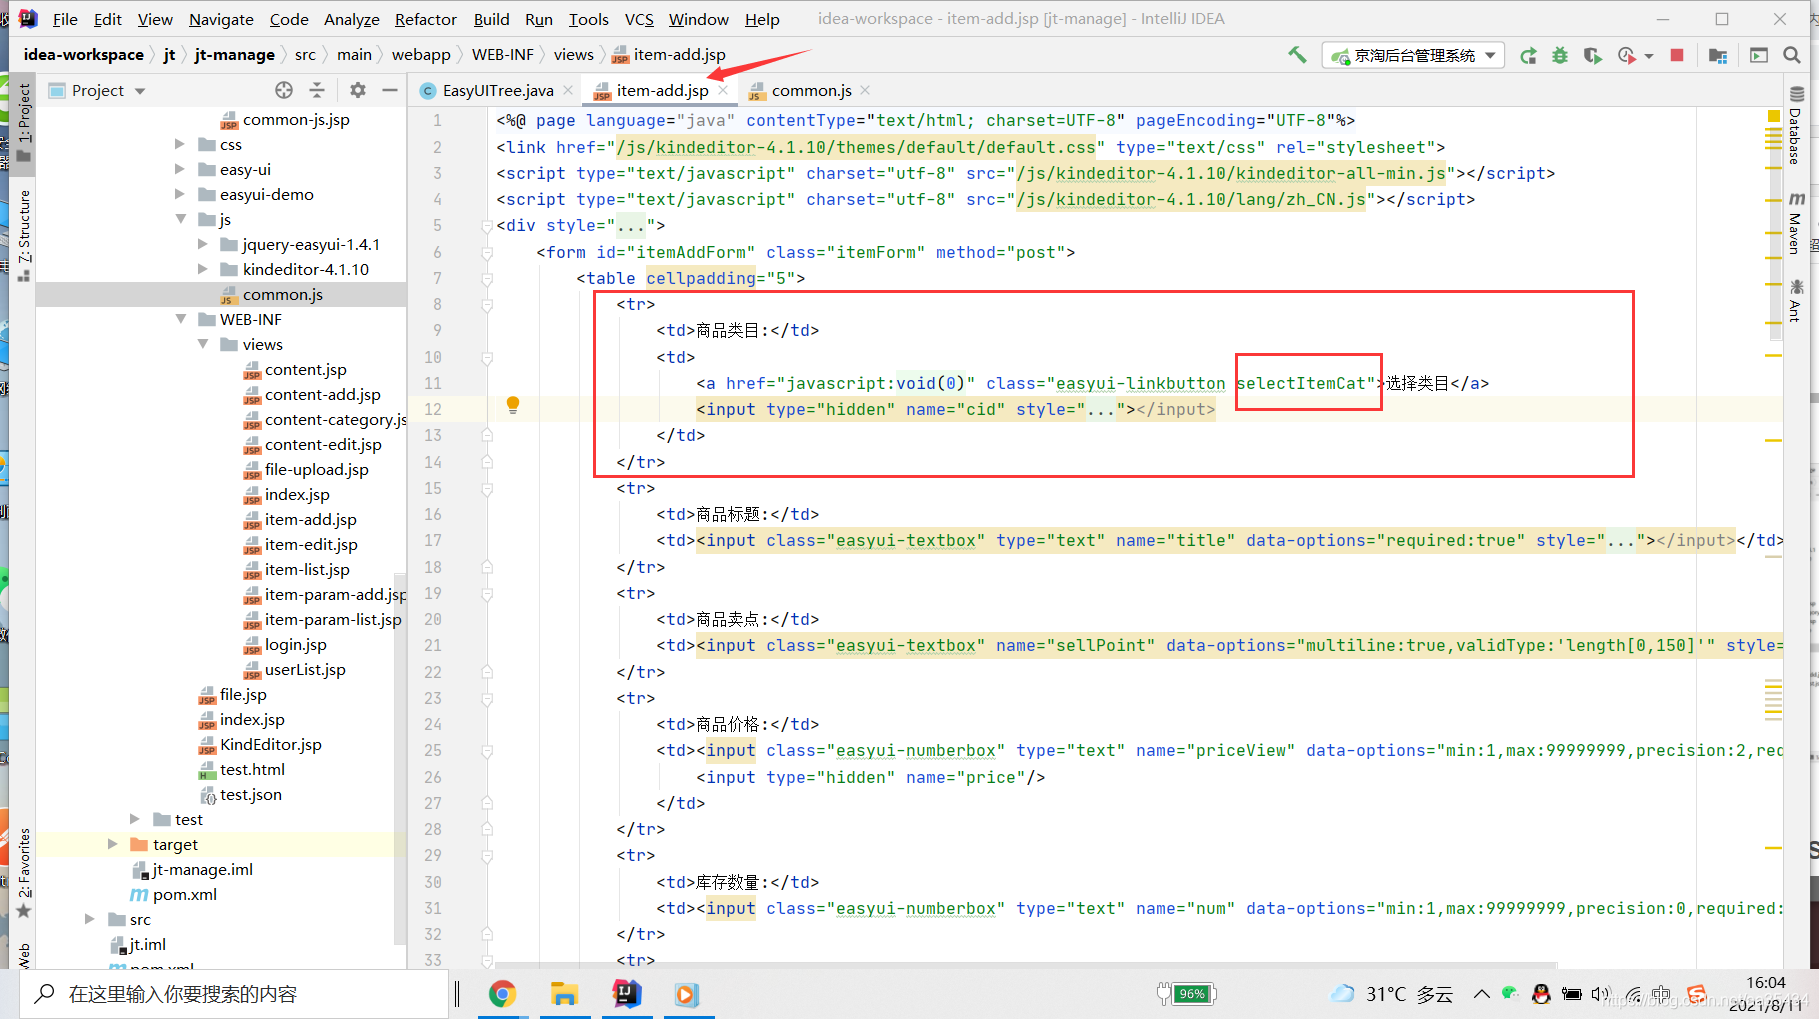Open the dropdown arrow beside profiler run icon
This screenshot has width=1819, height=1019.
1649,56
